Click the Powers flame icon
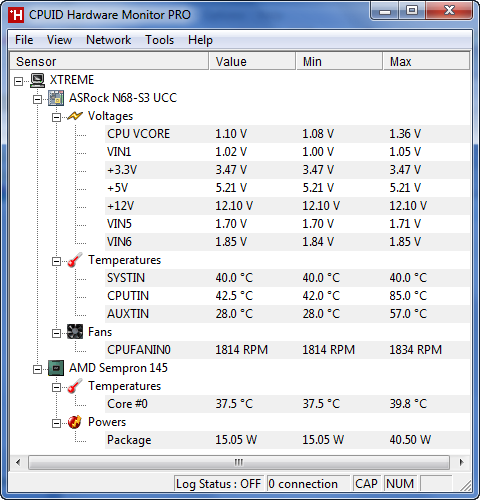 pyautogui.click(x=75, y=422)
